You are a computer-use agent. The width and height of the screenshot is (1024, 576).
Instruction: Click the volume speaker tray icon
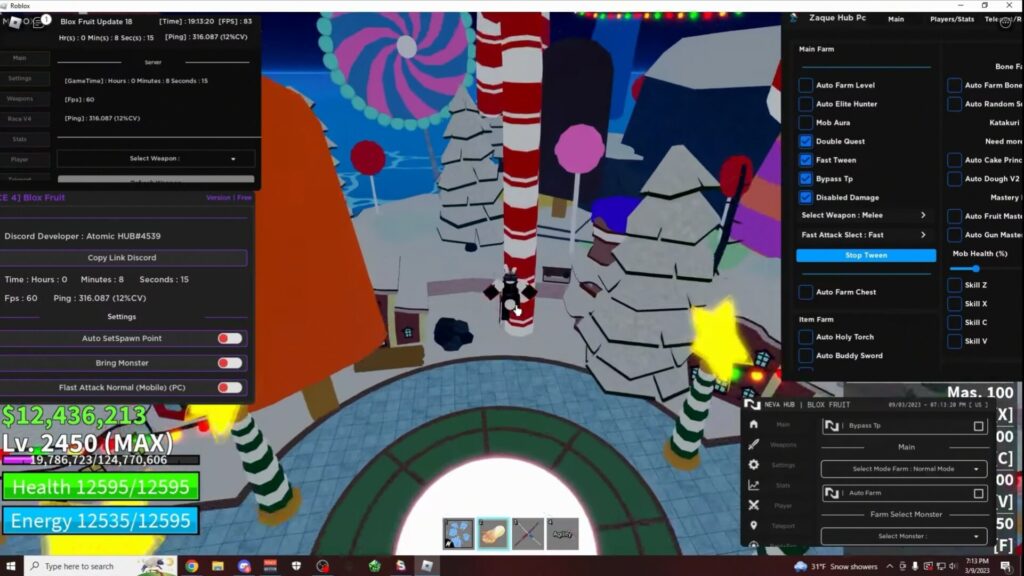953,566
